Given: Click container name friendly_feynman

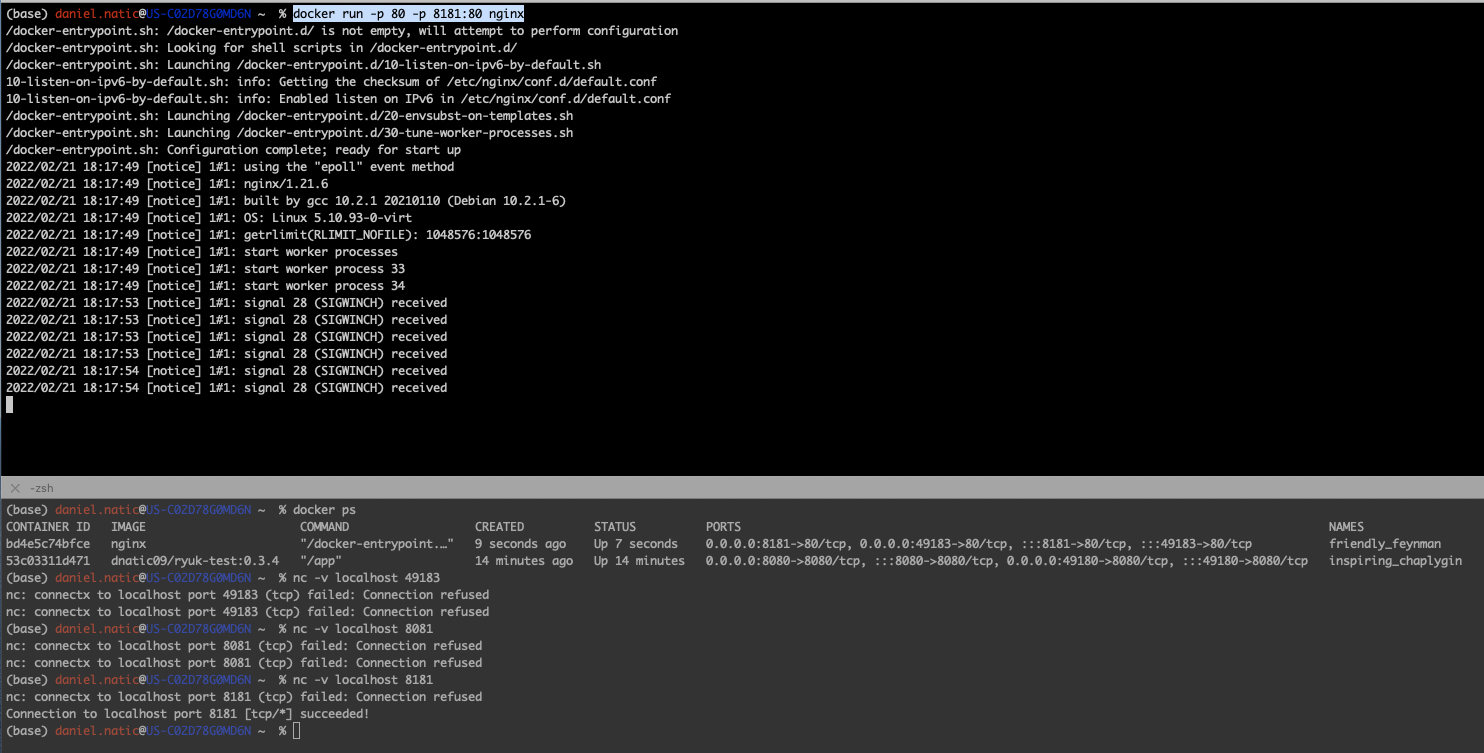Looking at the screenshot, I should click(x=1387, y=543).
